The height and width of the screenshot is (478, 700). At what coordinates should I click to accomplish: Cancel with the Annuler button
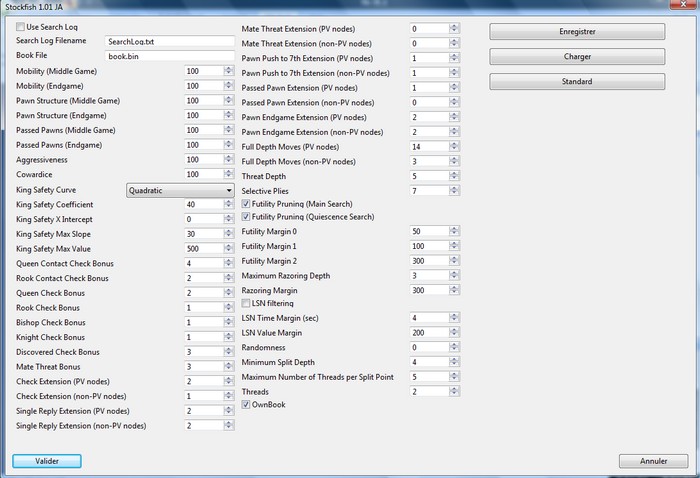[654, 461]
